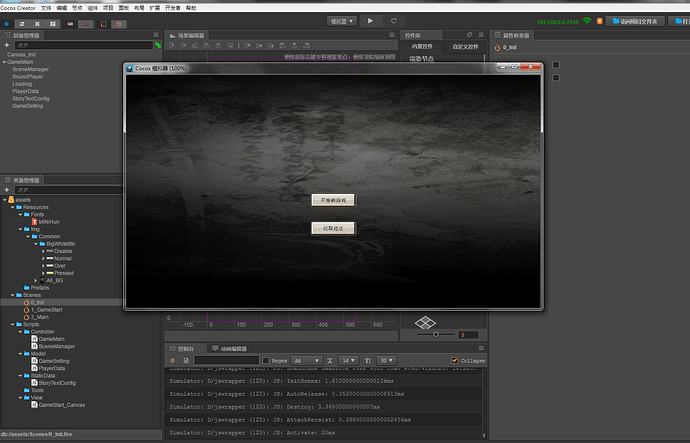Toggle the first checkbox in the inspector
The image size is (690, 443).
pos(556,65)
